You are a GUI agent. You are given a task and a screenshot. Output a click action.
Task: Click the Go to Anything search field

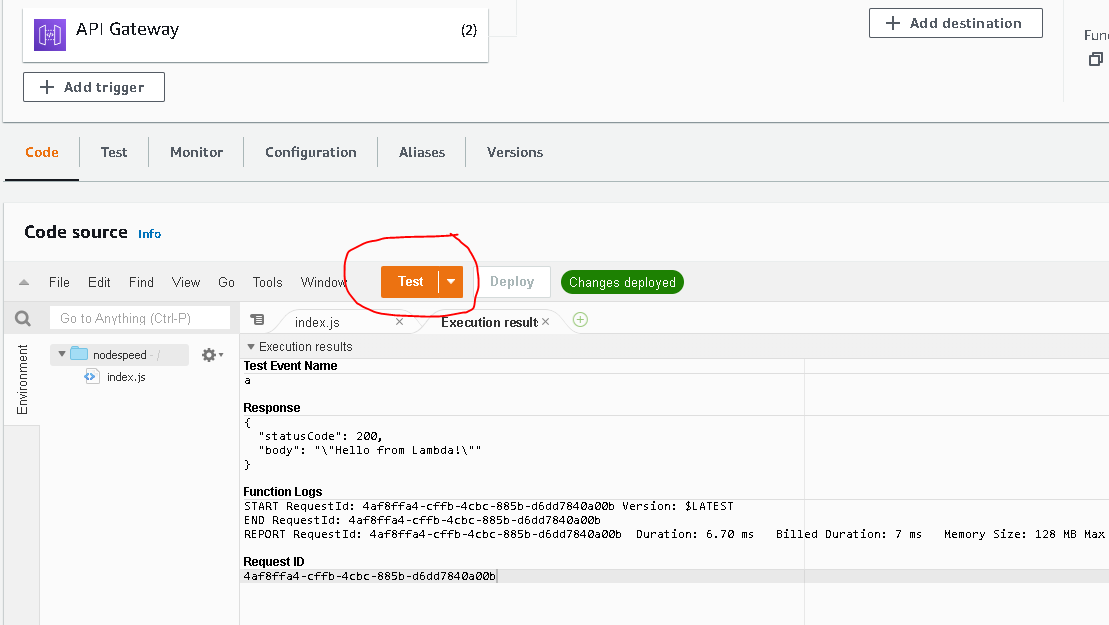tap(139, 318)
